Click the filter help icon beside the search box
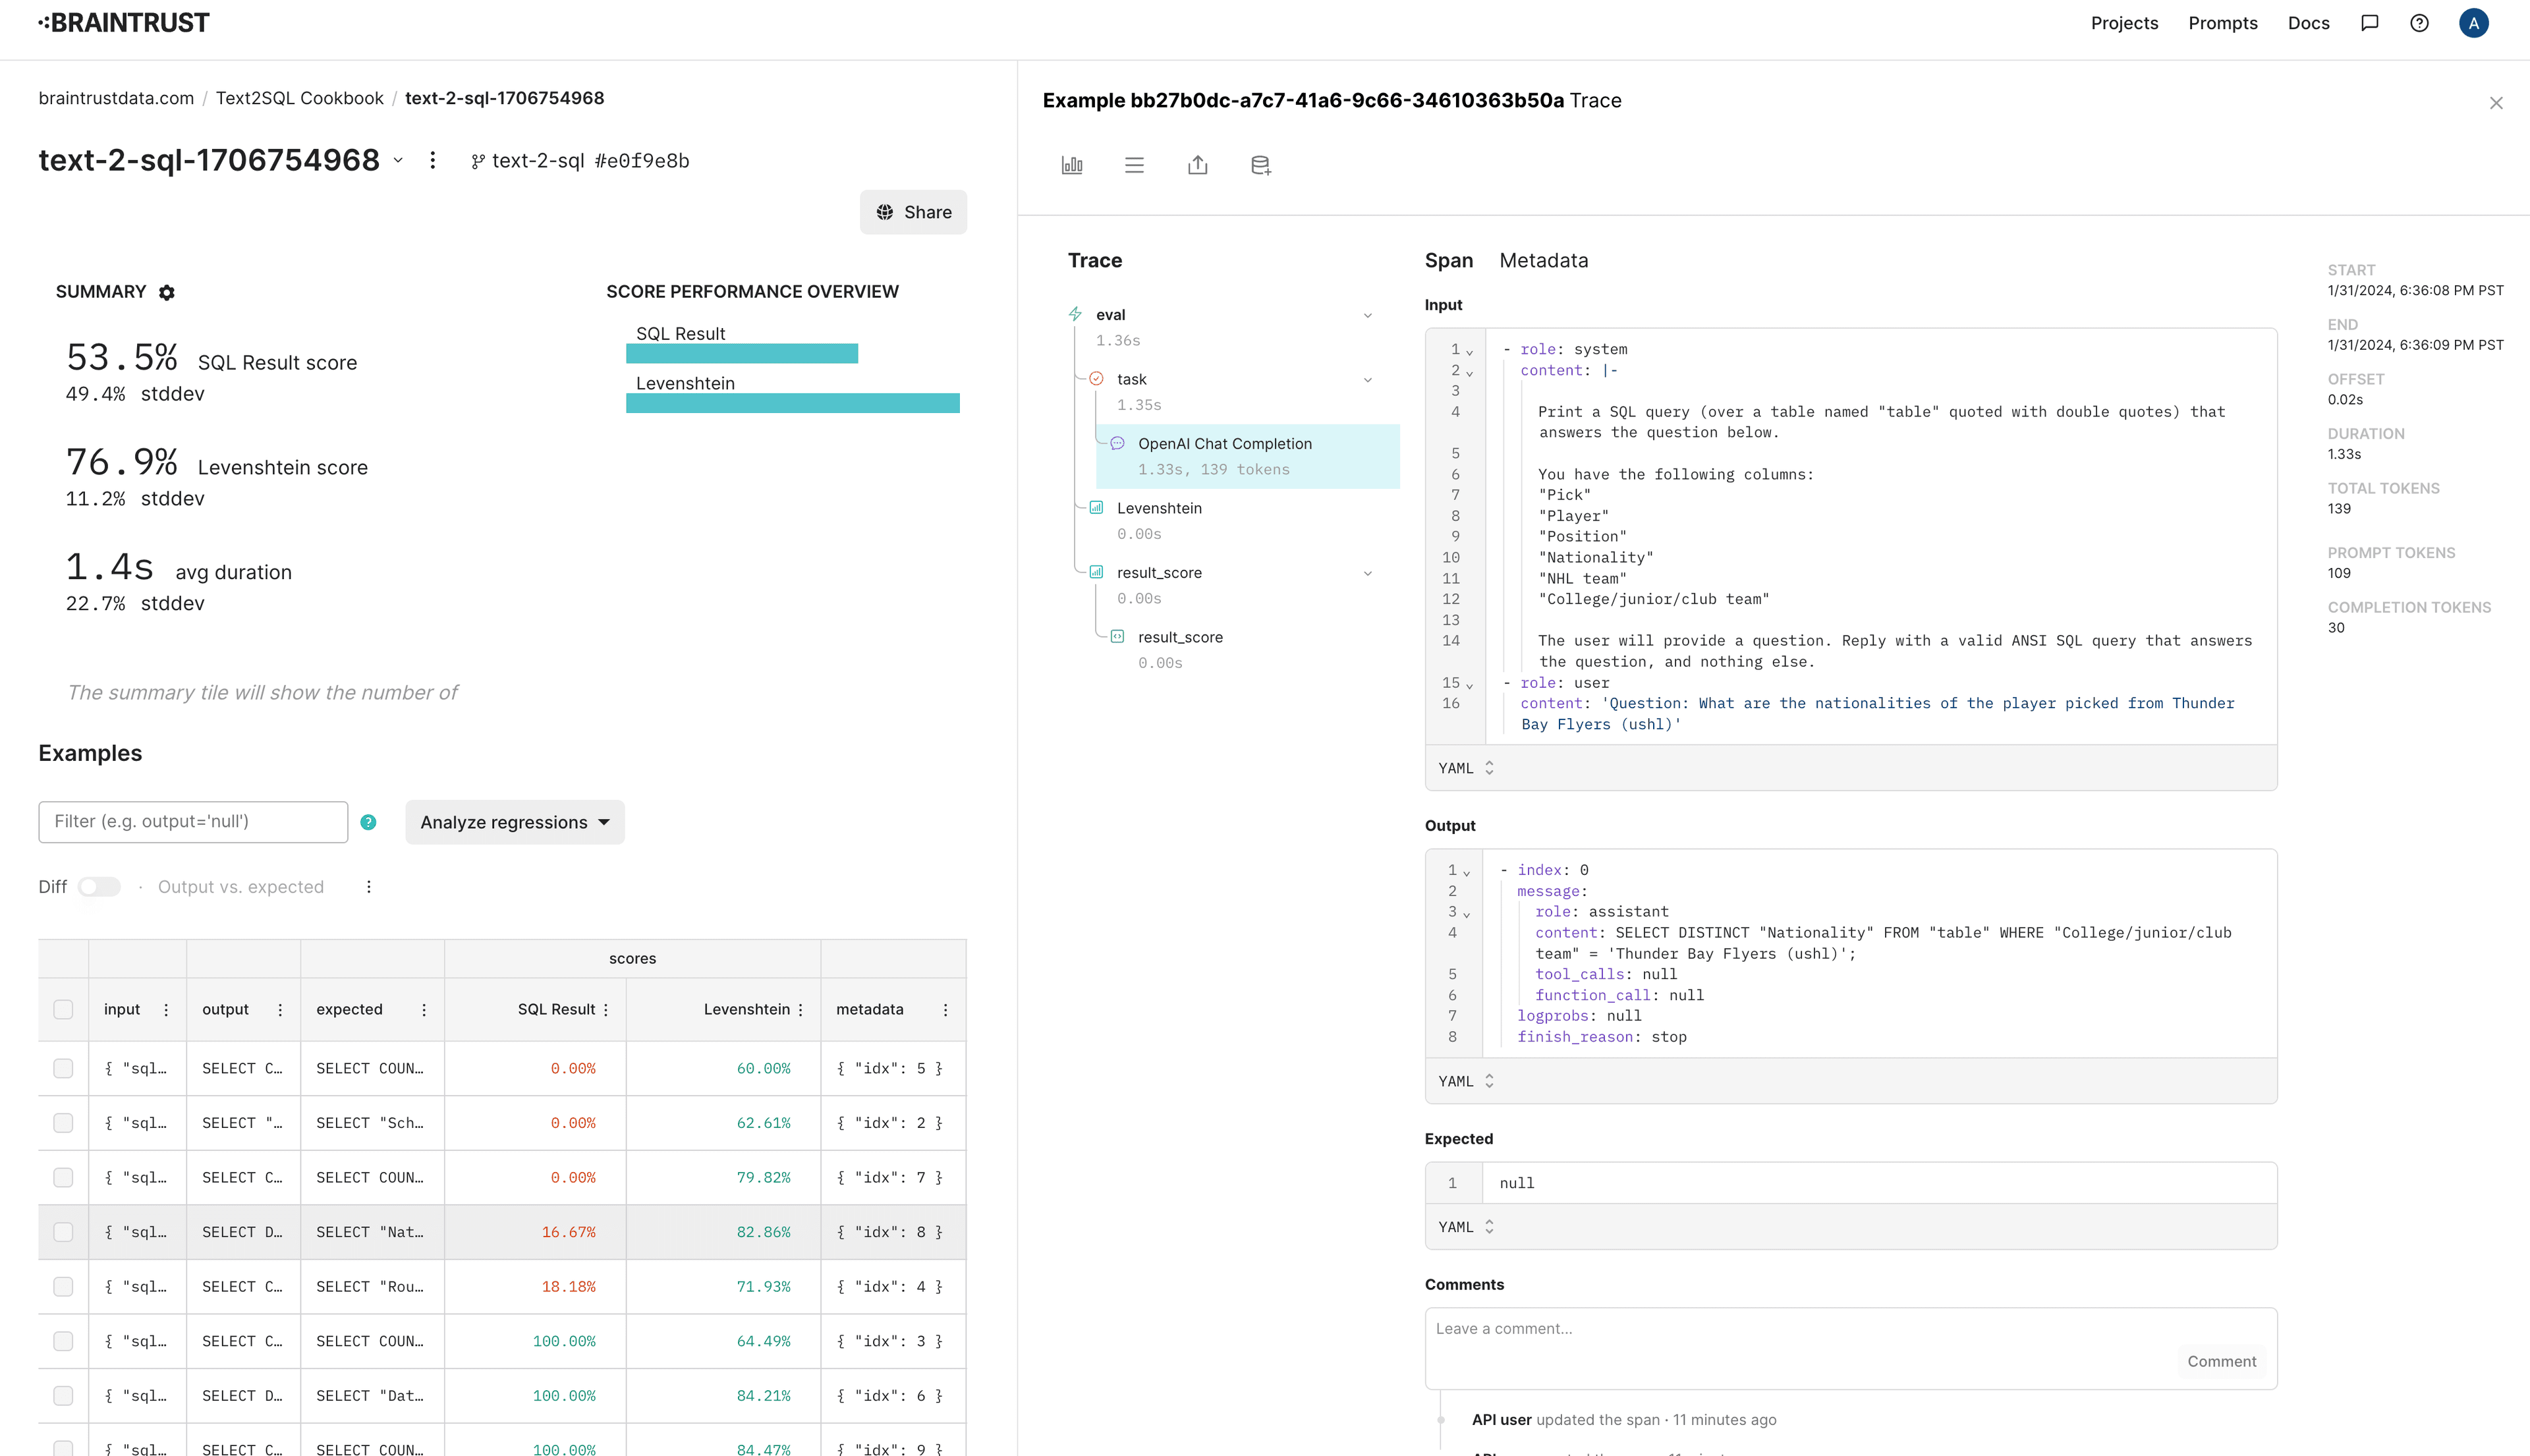 point(368,822)
